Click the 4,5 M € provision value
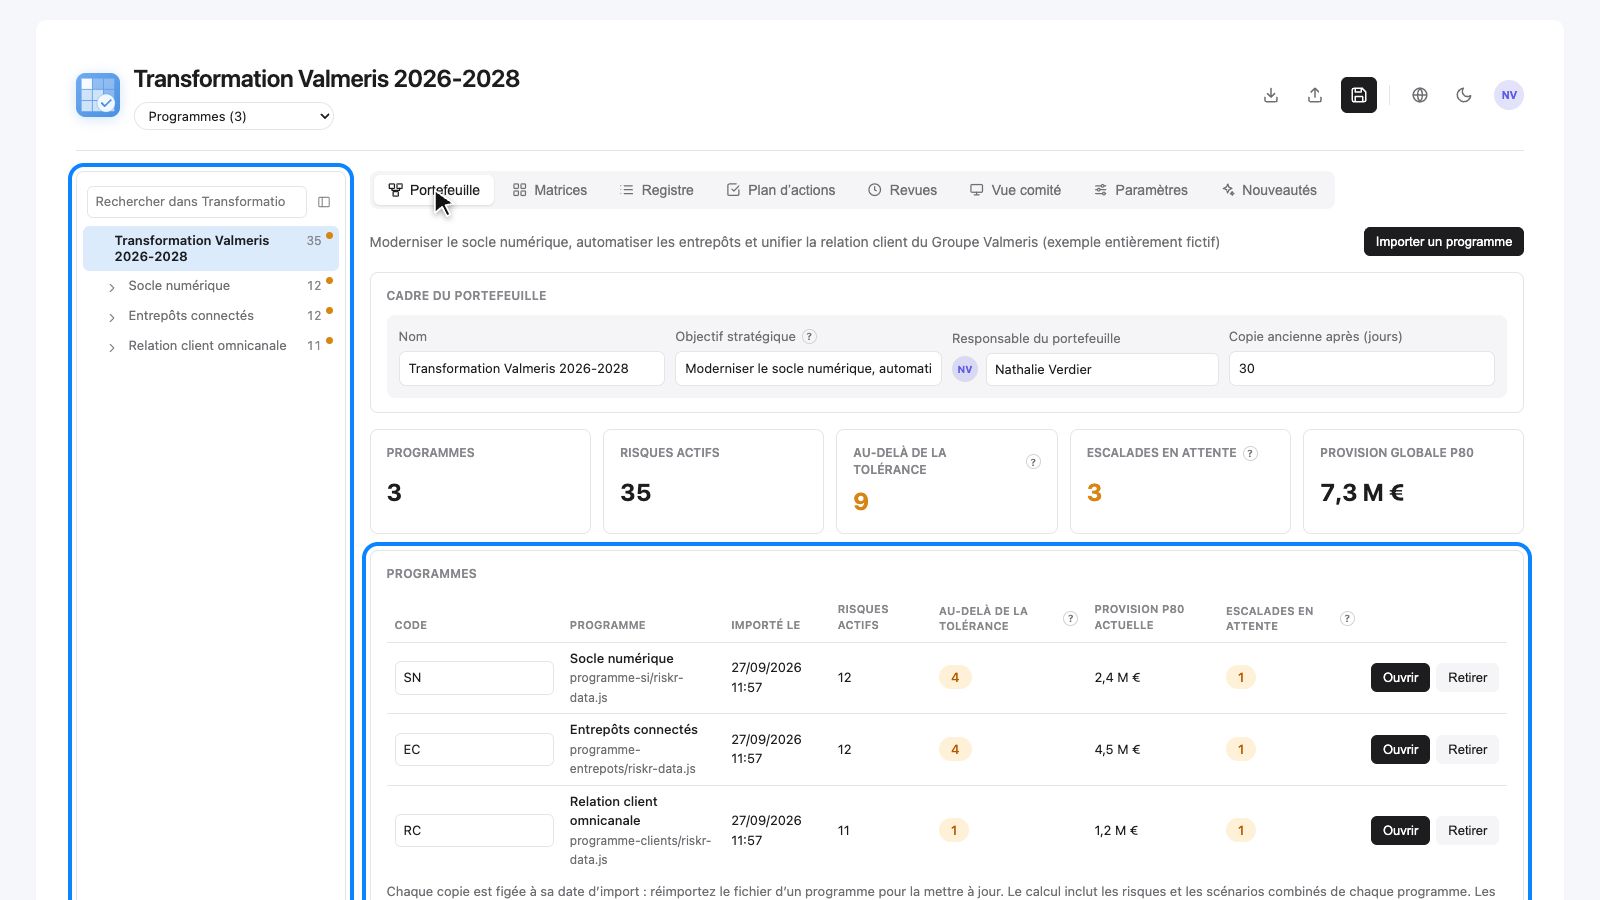 1117,749
